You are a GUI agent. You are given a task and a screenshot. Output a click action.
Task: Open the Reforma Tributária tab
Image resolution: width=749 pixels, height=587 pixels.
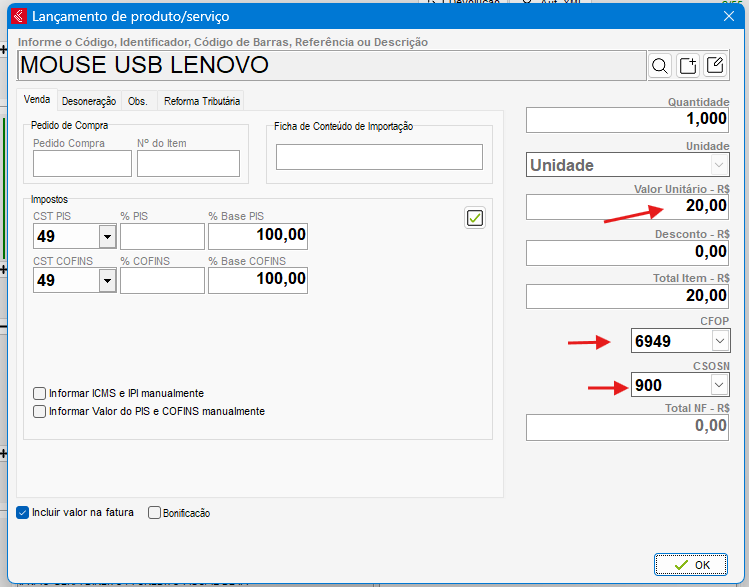(202, 101)
